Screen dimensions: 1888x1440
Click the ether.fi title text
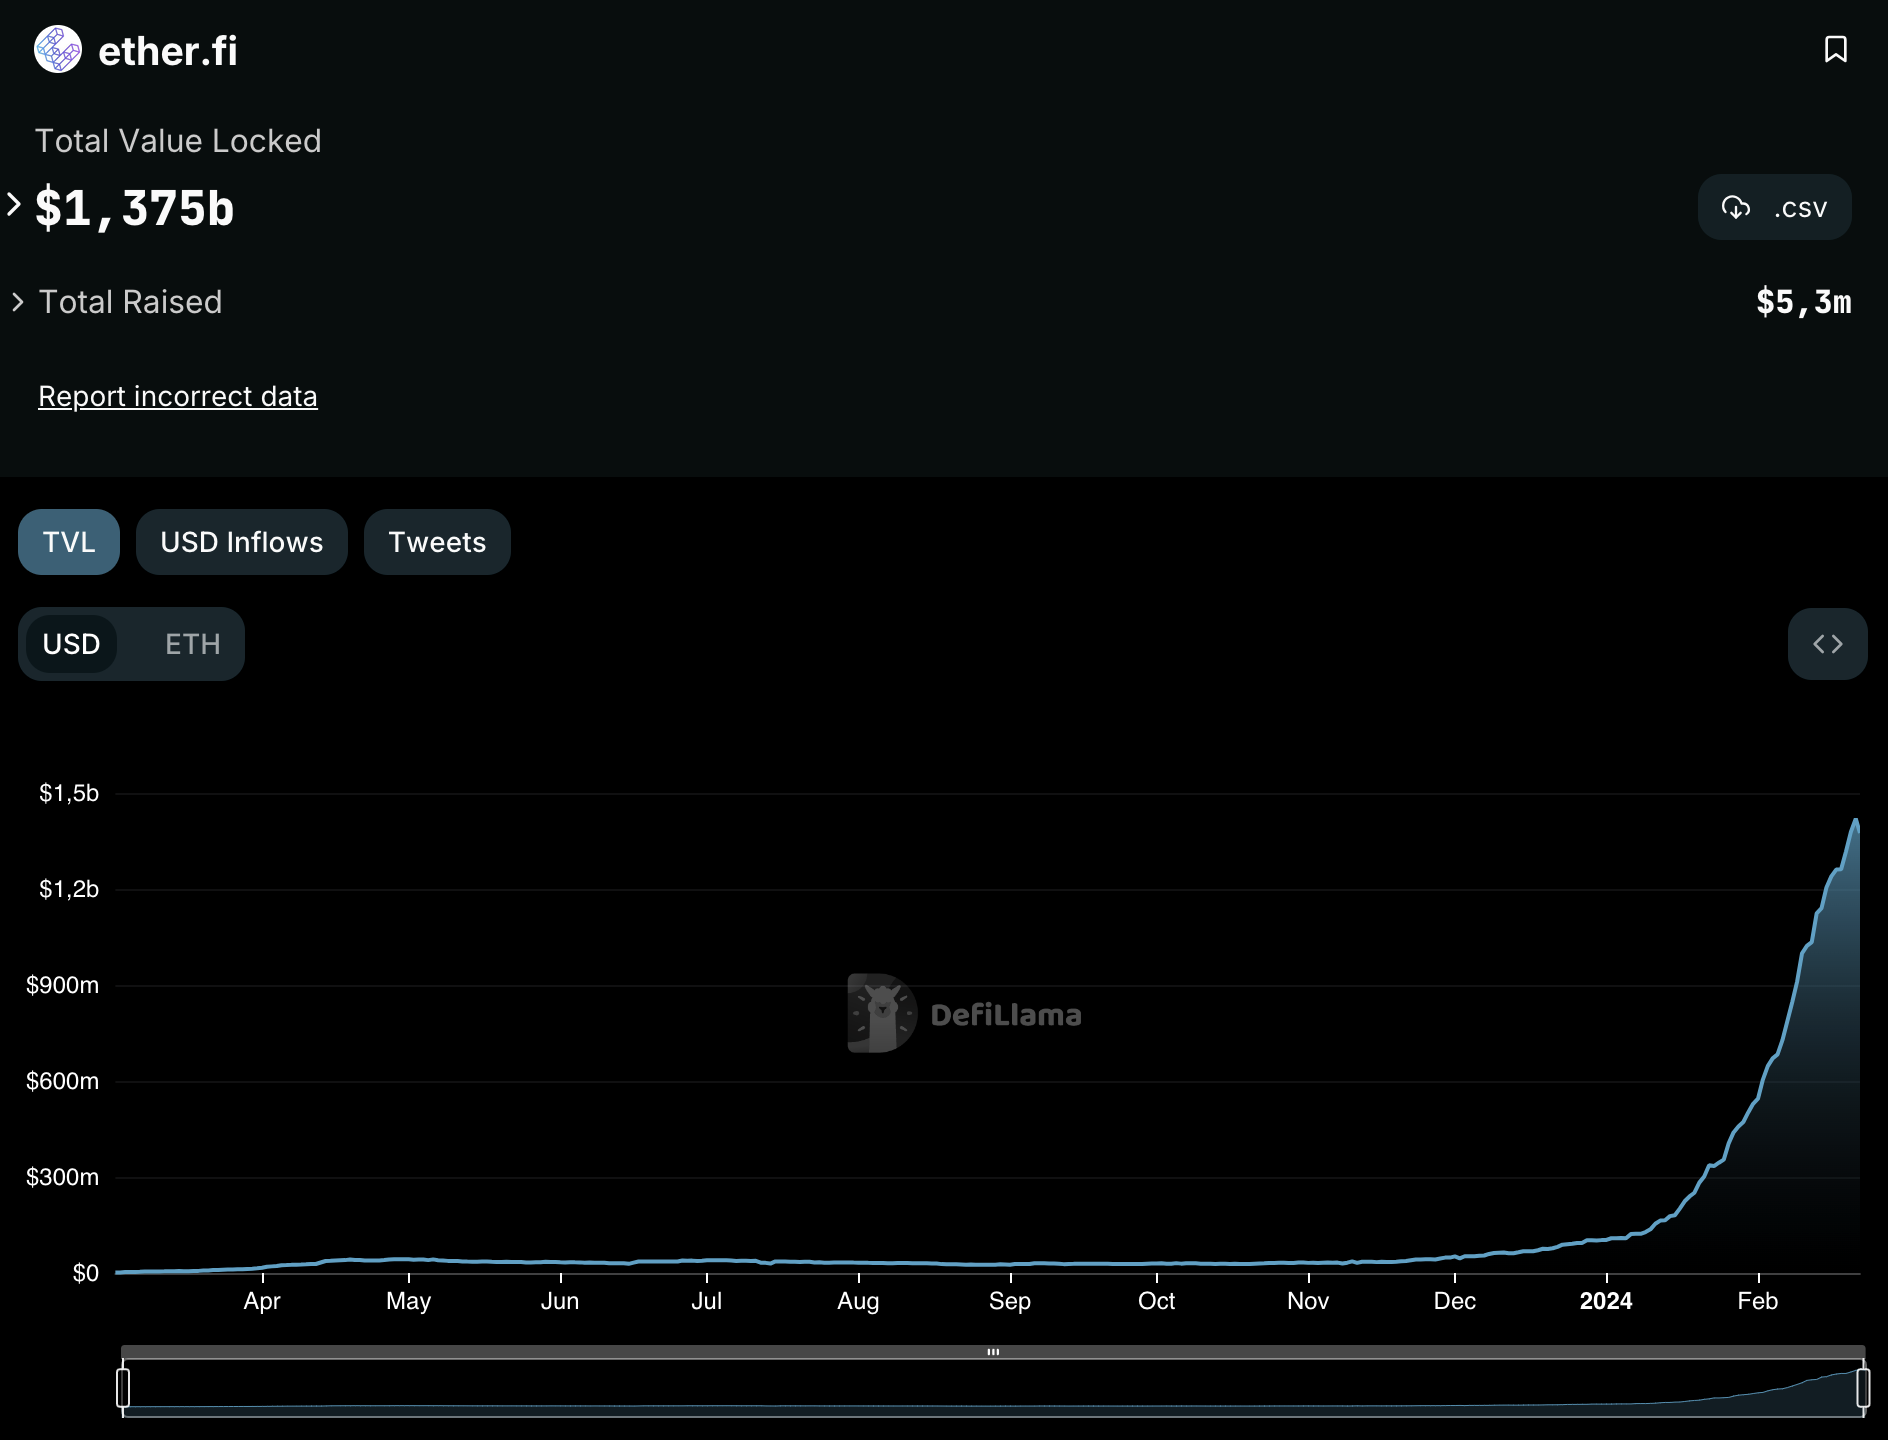click(168, 51)
